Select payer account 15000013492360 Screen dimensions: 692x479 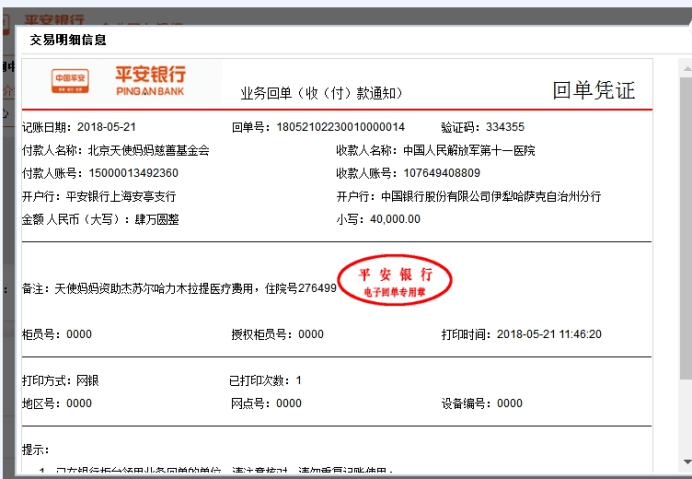[134, 173]
